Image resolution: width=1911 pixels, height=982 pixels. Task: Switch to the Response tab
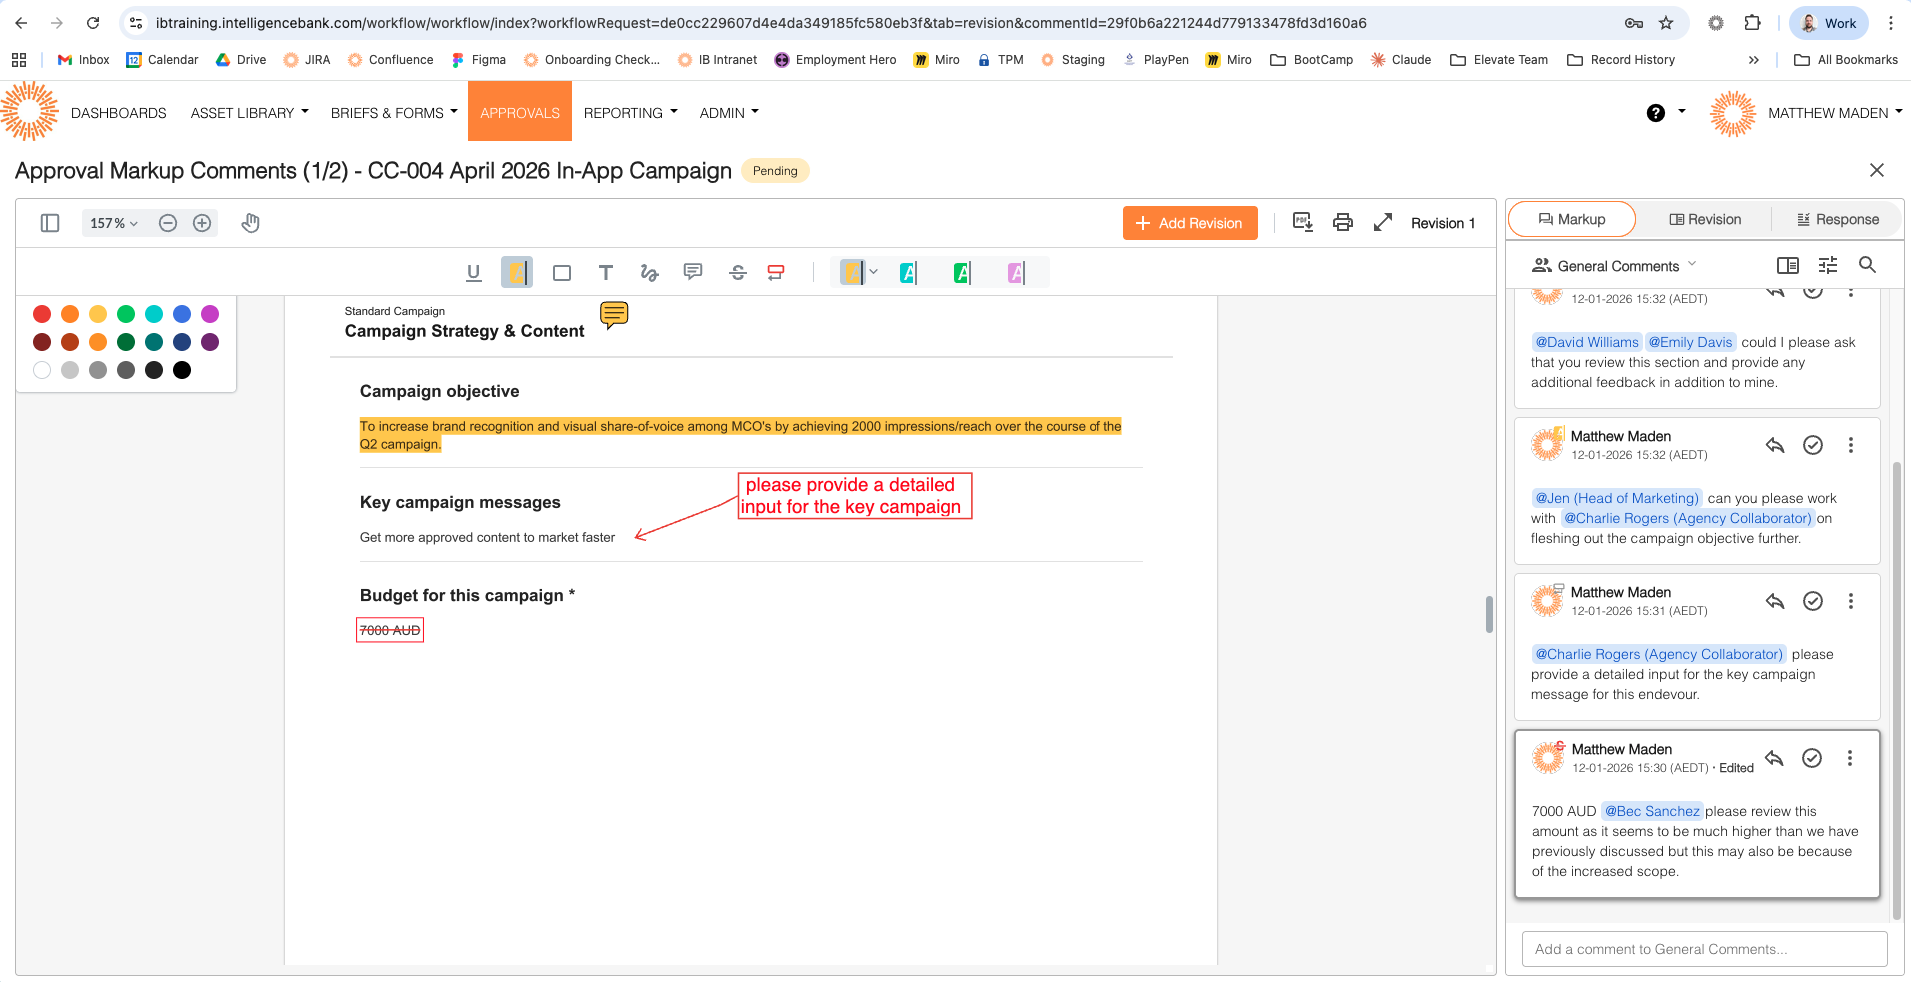[x=1837, y=219]
